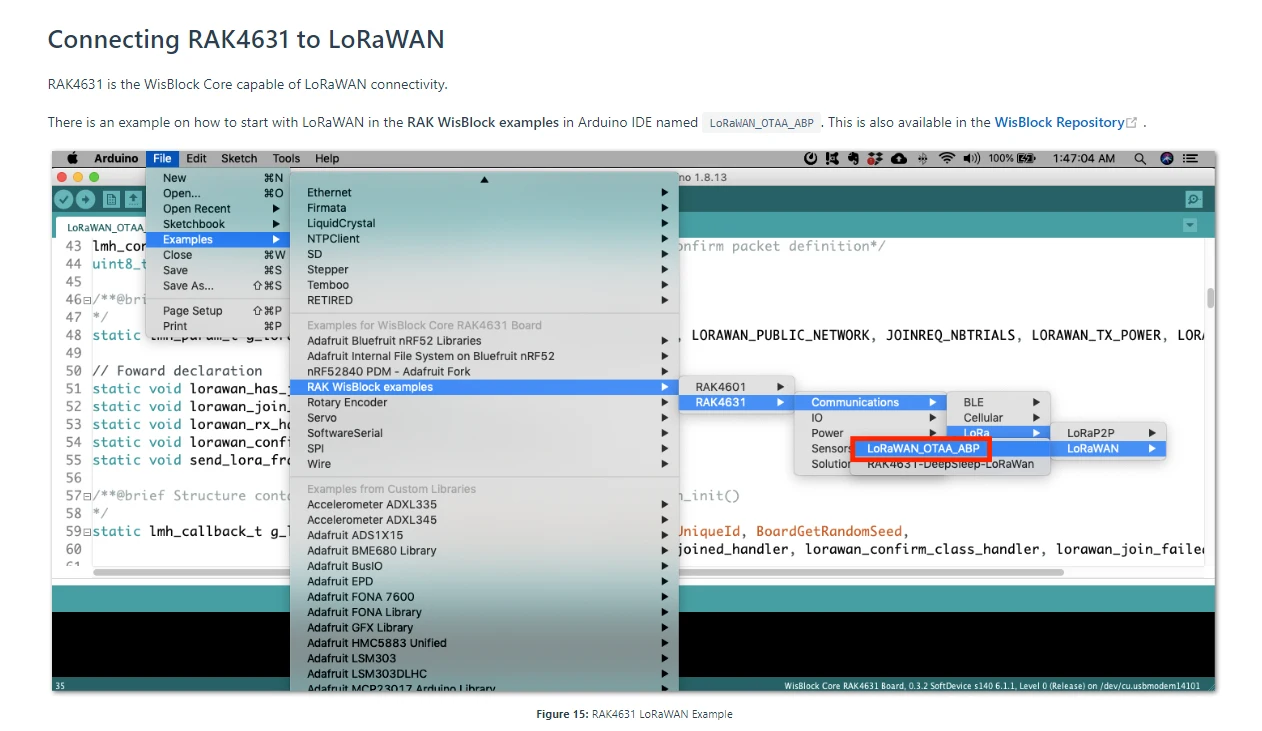The height and width of the screenshot is (731, 1262).
Task: Open the WisBlock Repository link
Action: 1059,123
